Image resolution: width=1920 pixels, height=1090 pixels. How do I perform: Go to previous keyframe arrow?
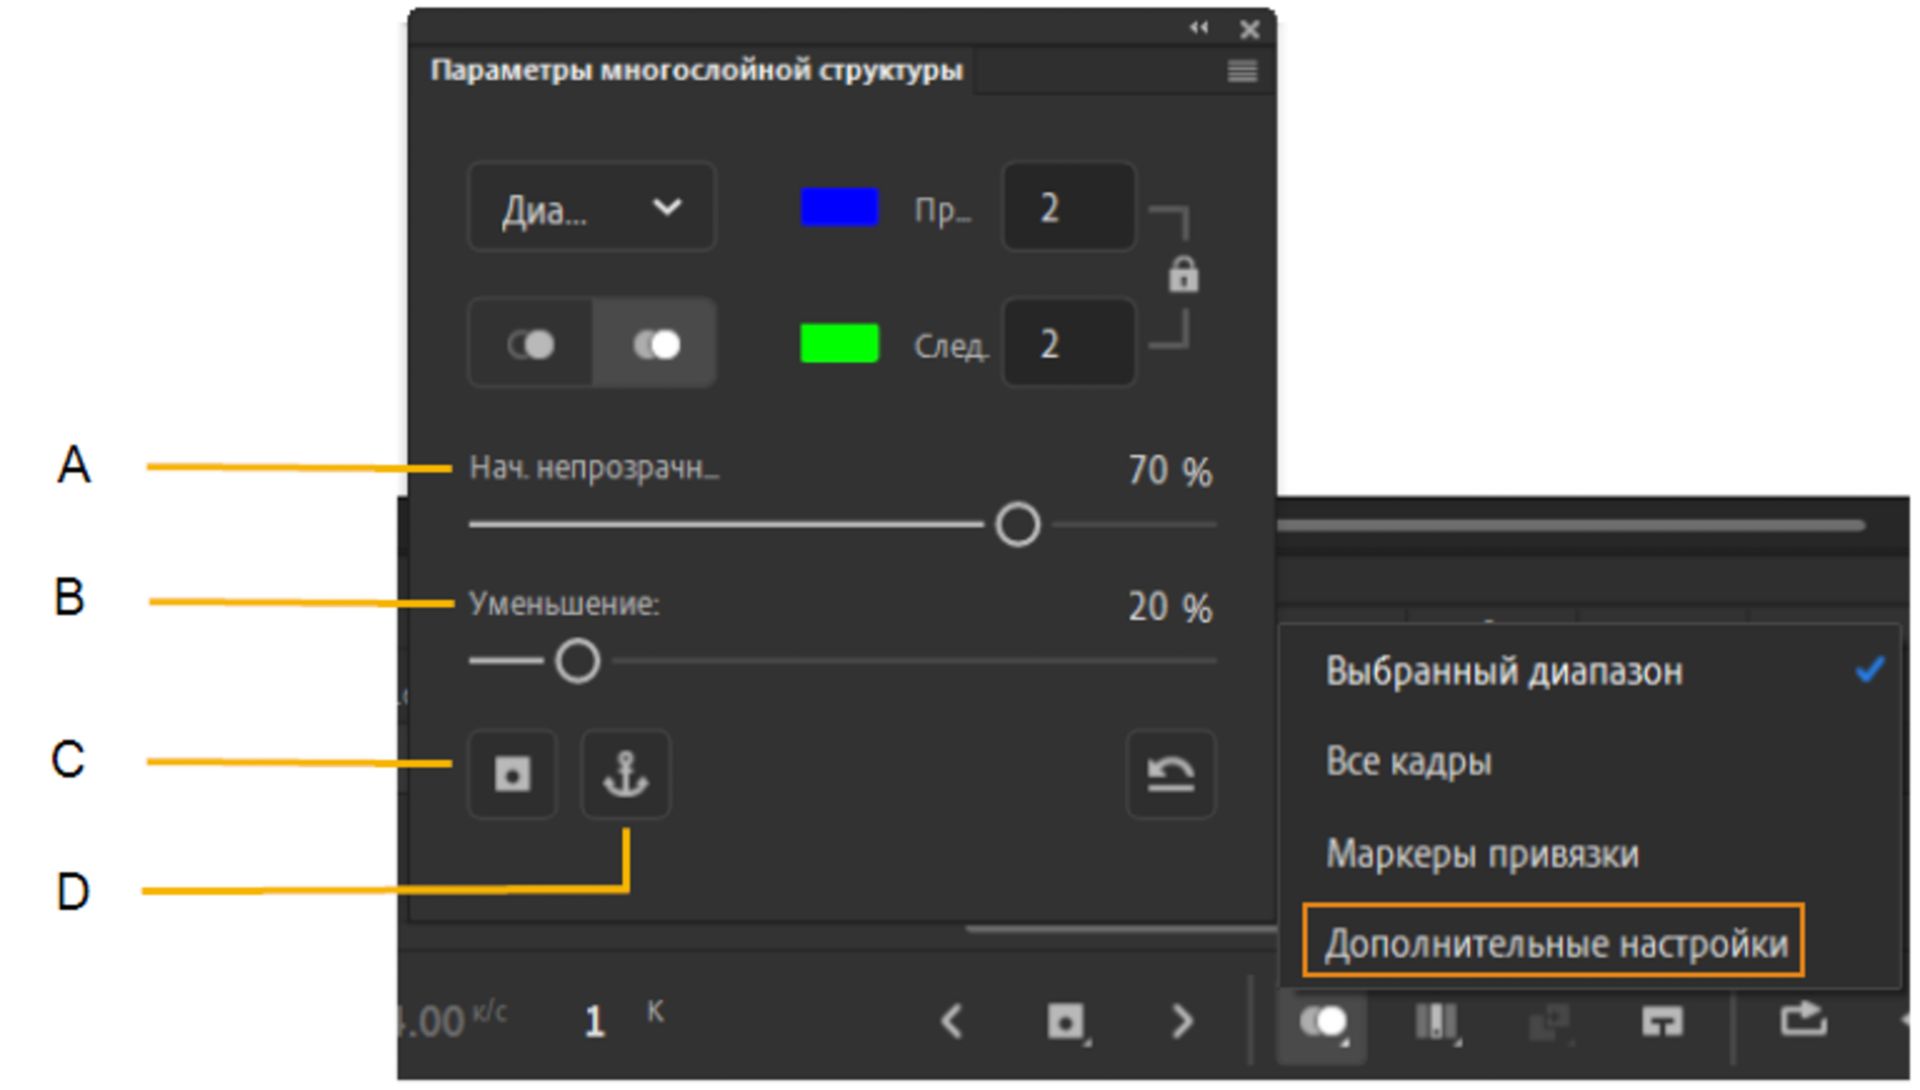[951, 1021]
